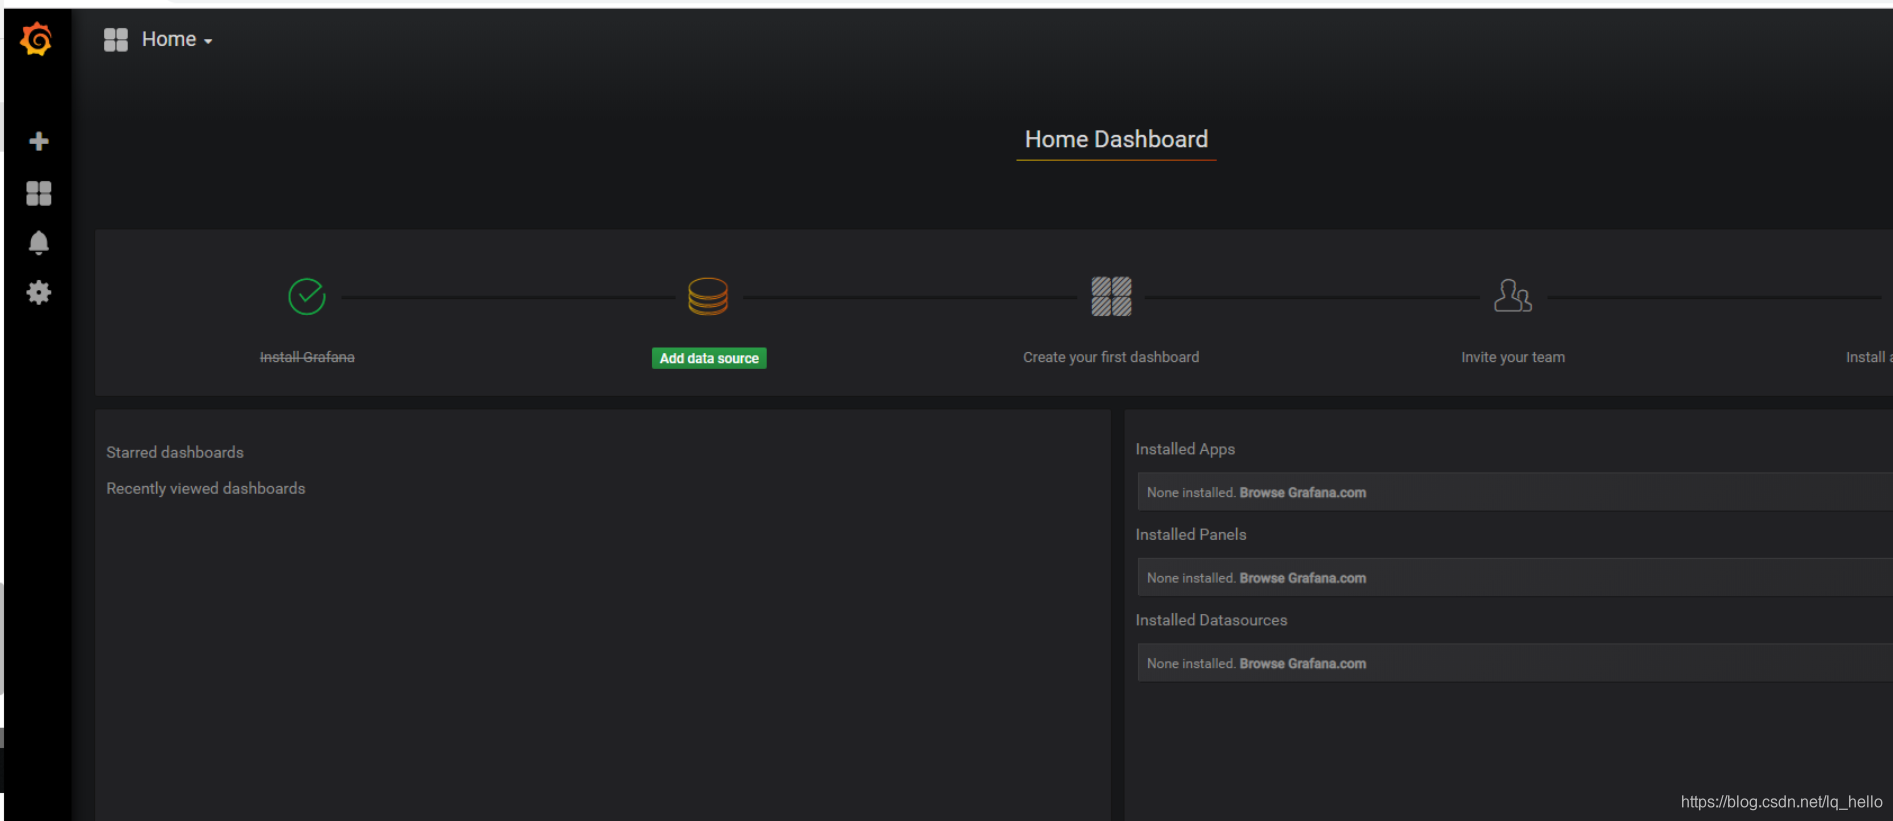Click the orange data source database icon
This screenshot has width=1893, height=821.
(708, 297)
